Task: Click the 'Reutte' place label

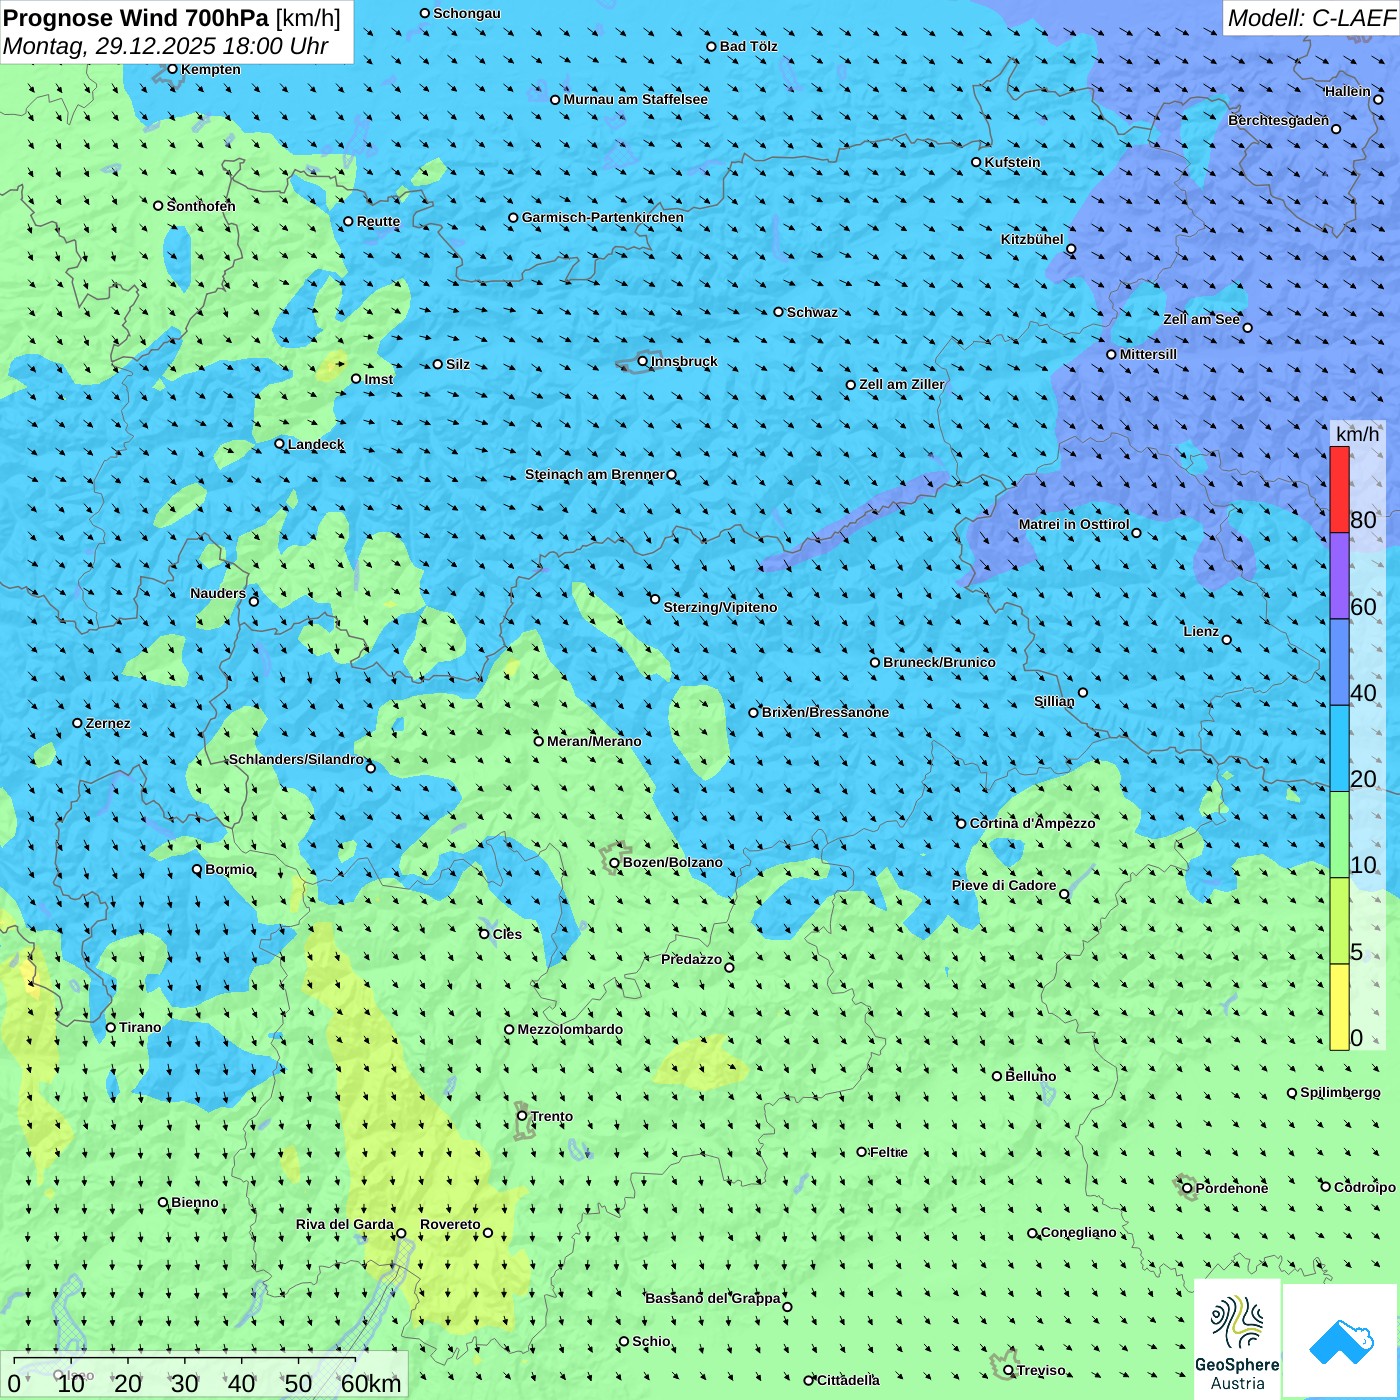Action: [378, 221]
